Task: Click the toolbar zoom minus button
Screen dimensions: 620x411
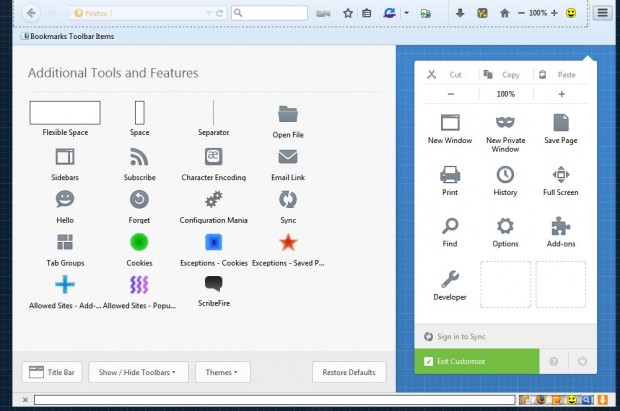Action: pyautogui.click(x=522, y=13)
